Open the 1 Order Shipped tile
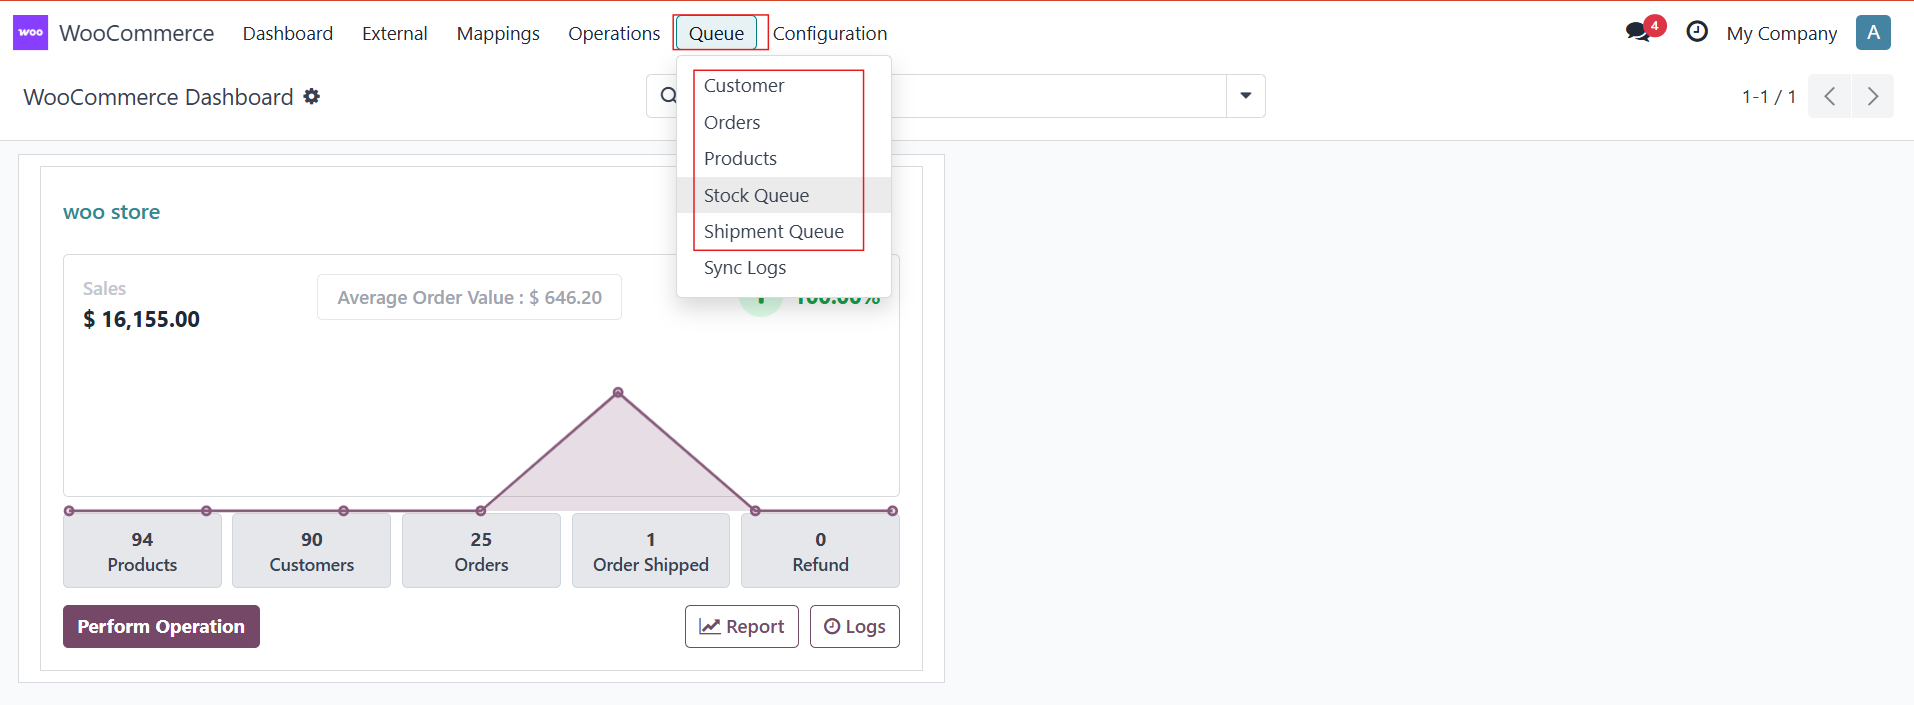Viewport: 1914px width, 705px height. pyautogui.click(x=651, y=551)
